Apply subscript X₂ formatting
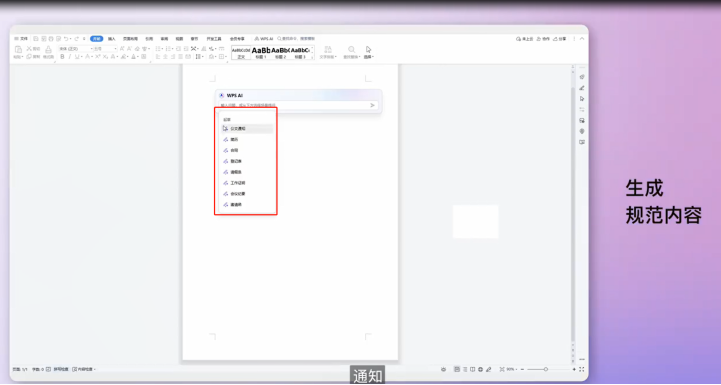This screenshot has width=721, height=385. coord(105,57)
